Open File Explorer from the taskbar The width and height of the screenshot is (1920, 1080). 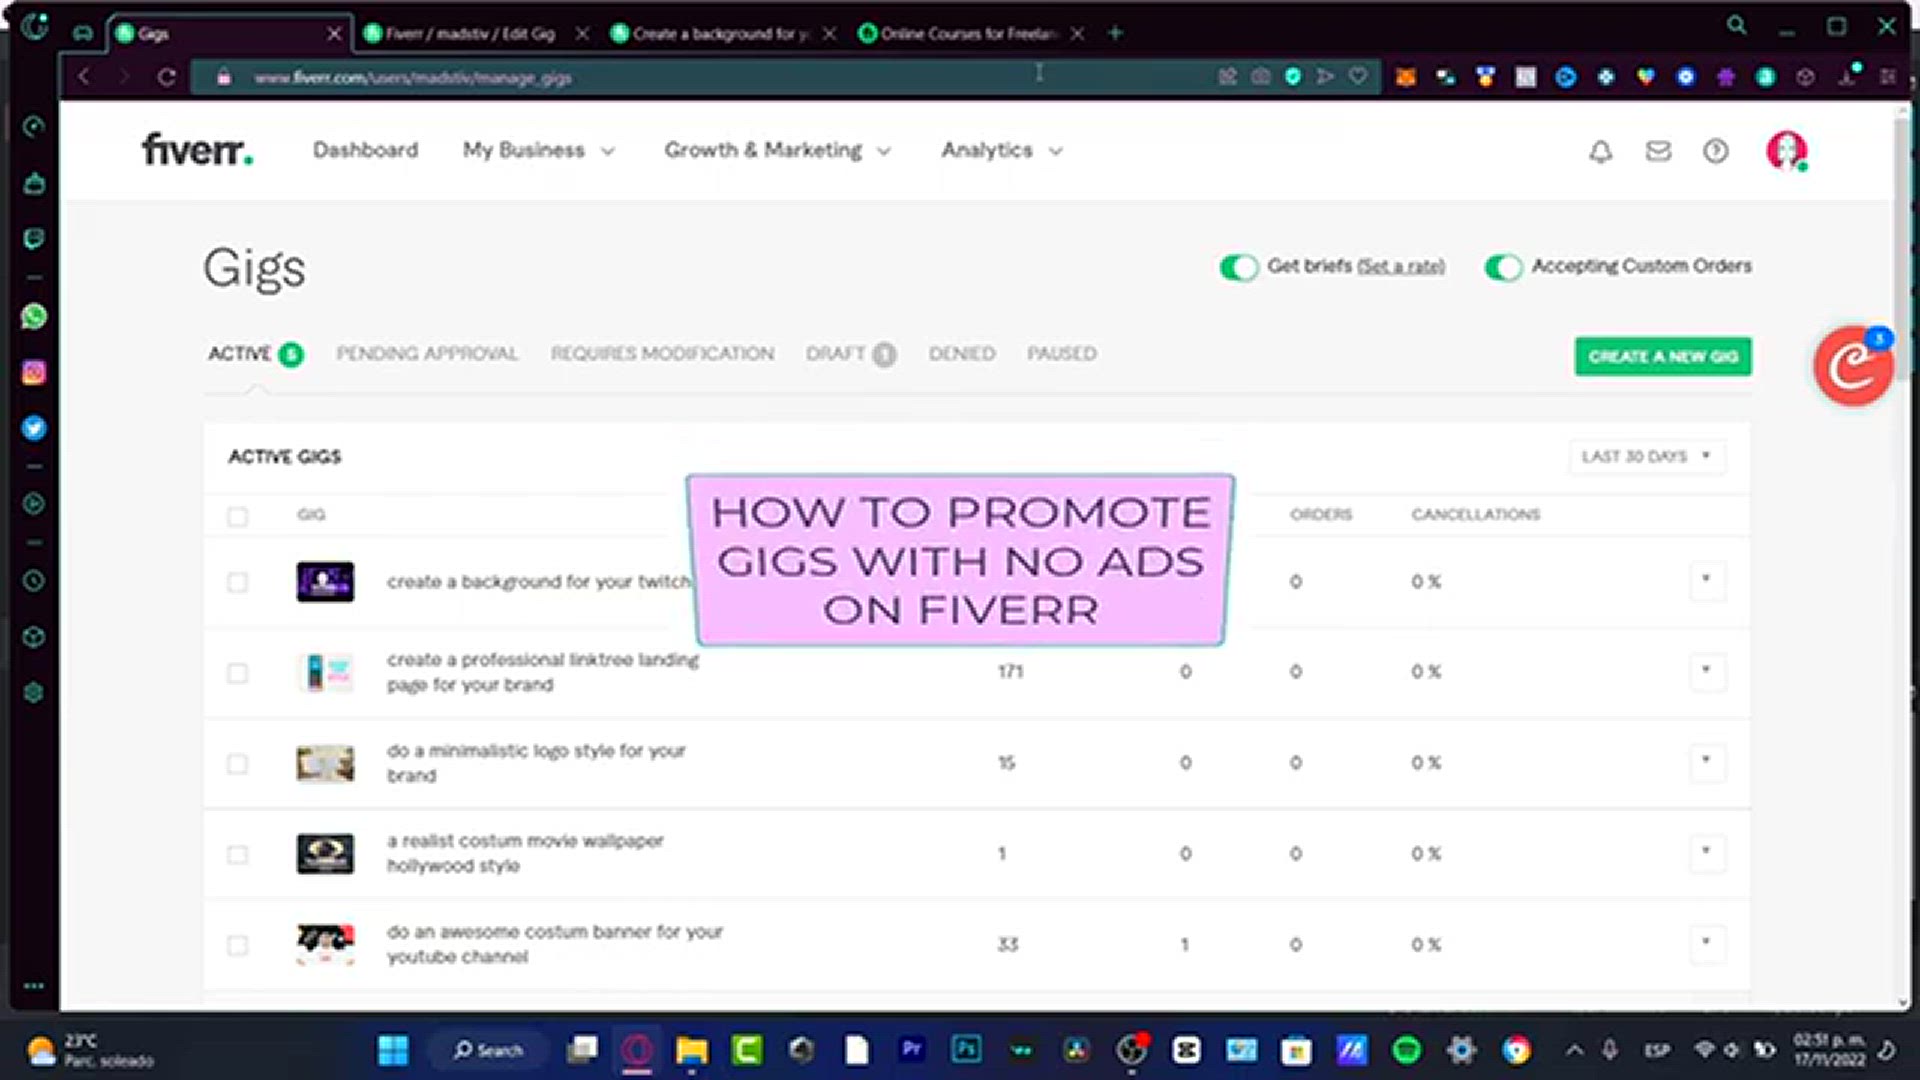click(691, 1050)
